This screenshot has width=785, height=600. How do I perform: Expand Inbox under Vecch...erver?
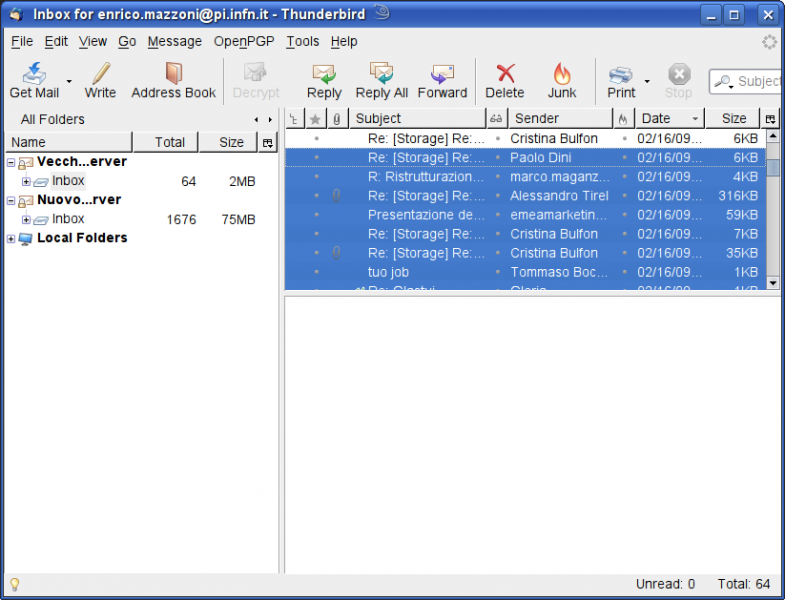tap(26, 181)
